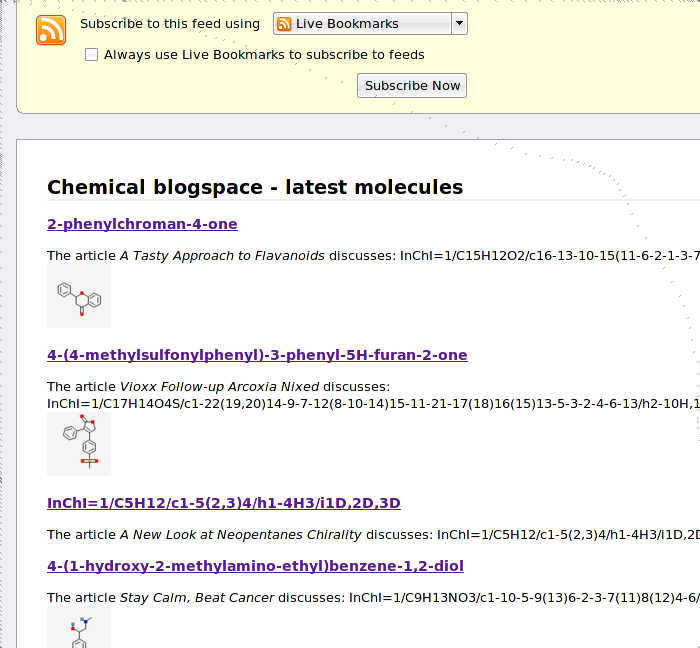This screenshot has height=648, width=700.
Task: Click the benzene-1,2-diol molecule image at bottom
Action: pyautogui.click(x=79, y=629)
